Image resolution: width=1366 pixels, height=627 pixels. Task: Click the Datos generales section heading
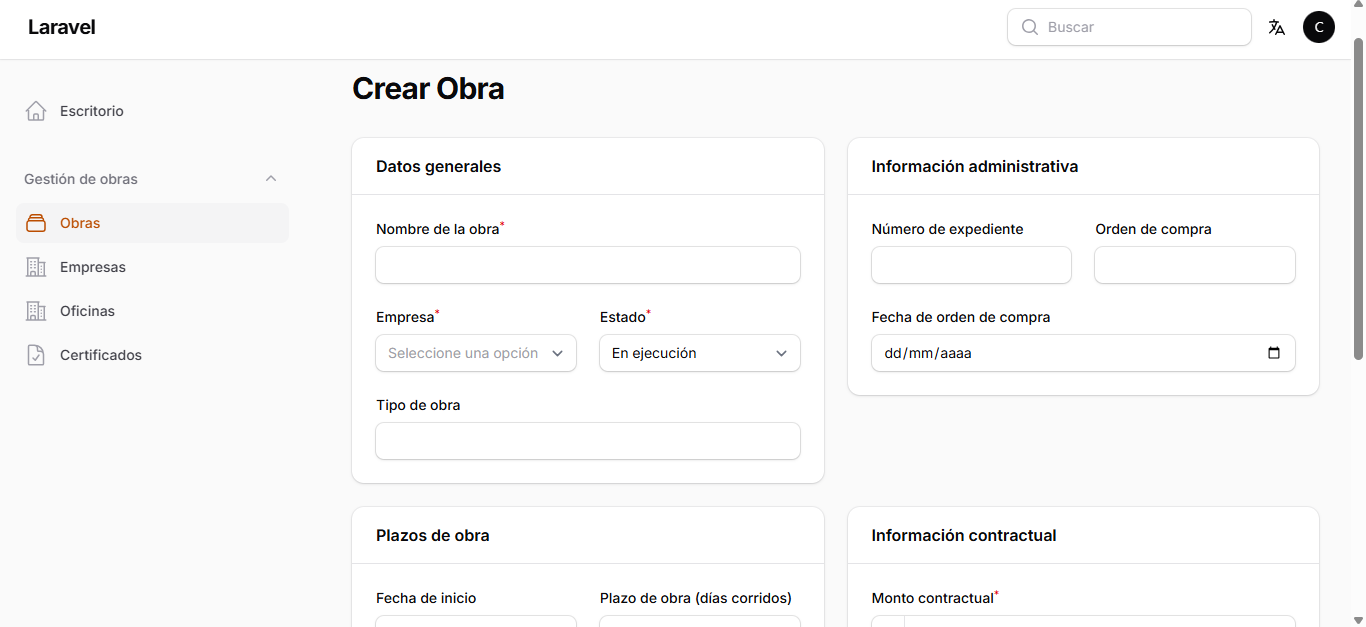click(438, 166)
